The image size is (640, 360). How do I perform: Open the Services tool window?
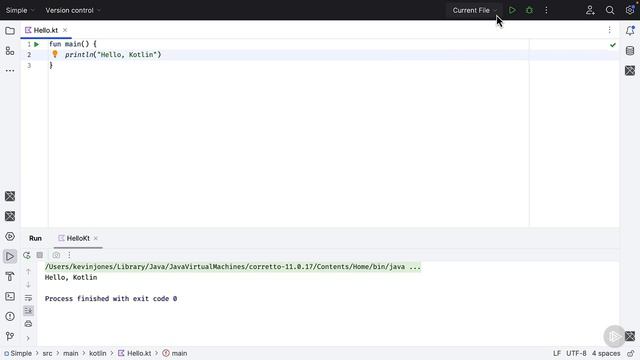point(10,236)
